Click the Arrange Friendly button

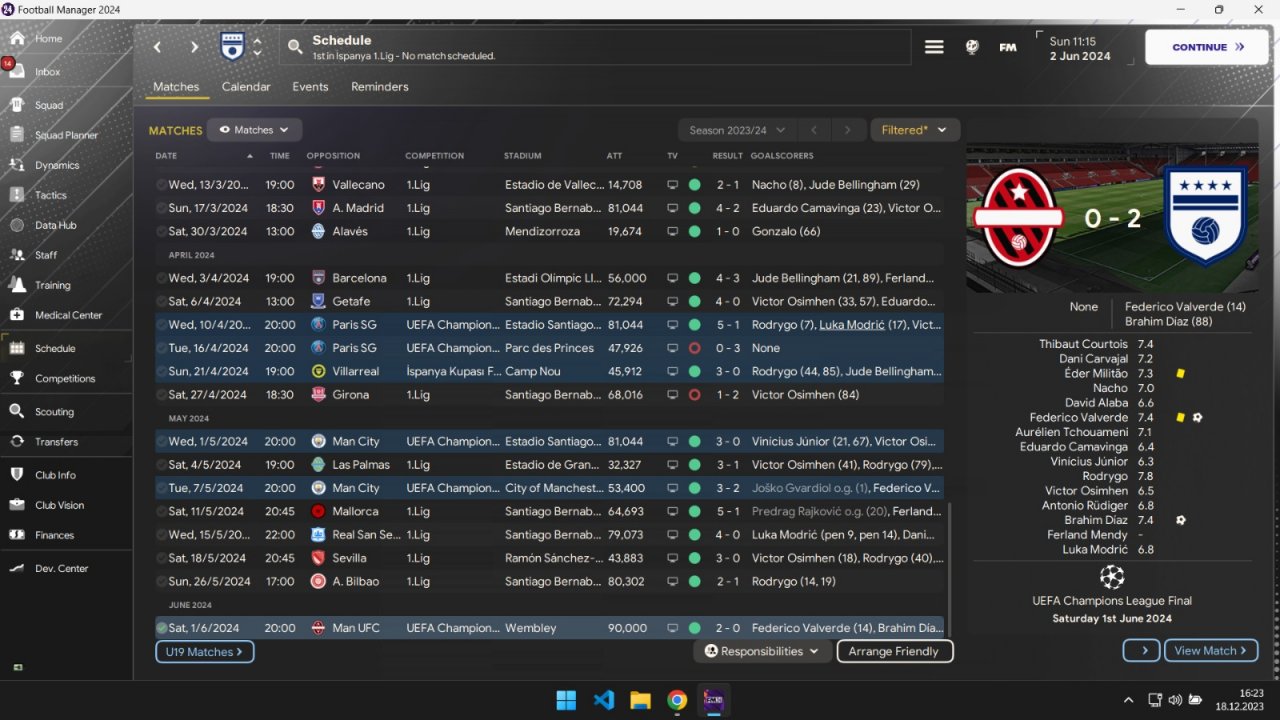click(894, 651)
